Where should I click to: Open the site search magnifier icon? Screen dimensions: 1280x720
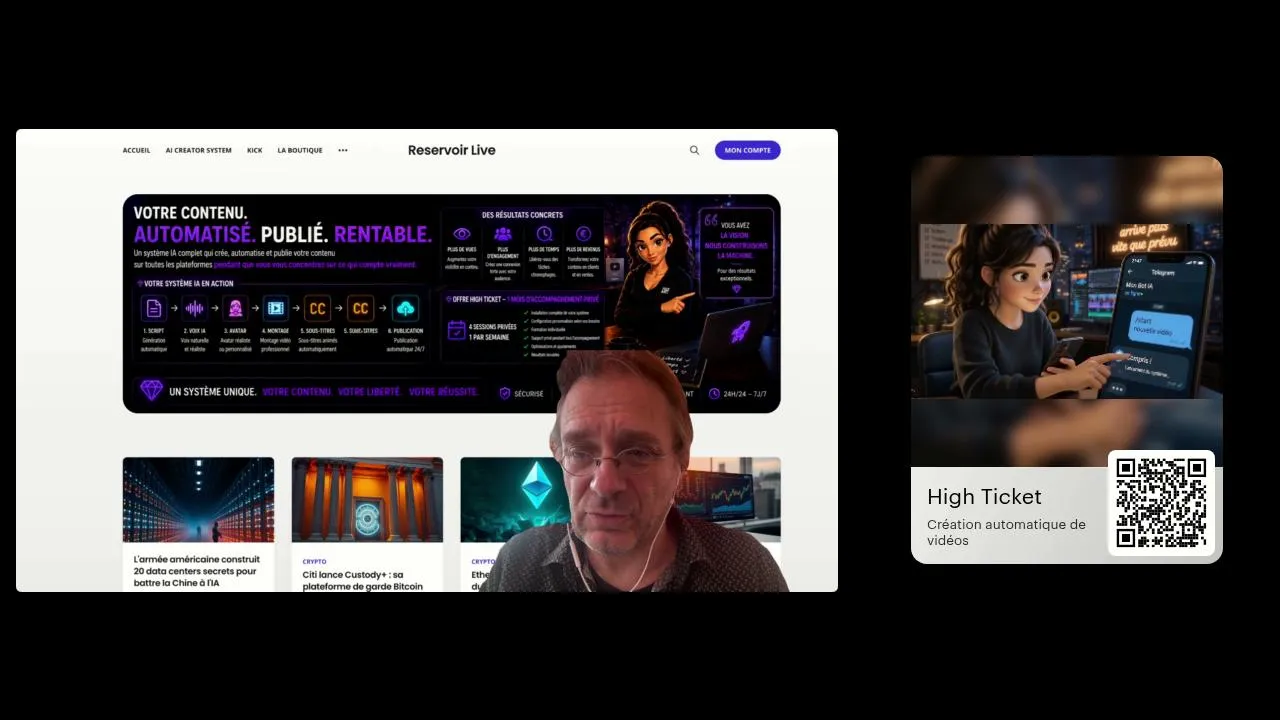[694, 150]
